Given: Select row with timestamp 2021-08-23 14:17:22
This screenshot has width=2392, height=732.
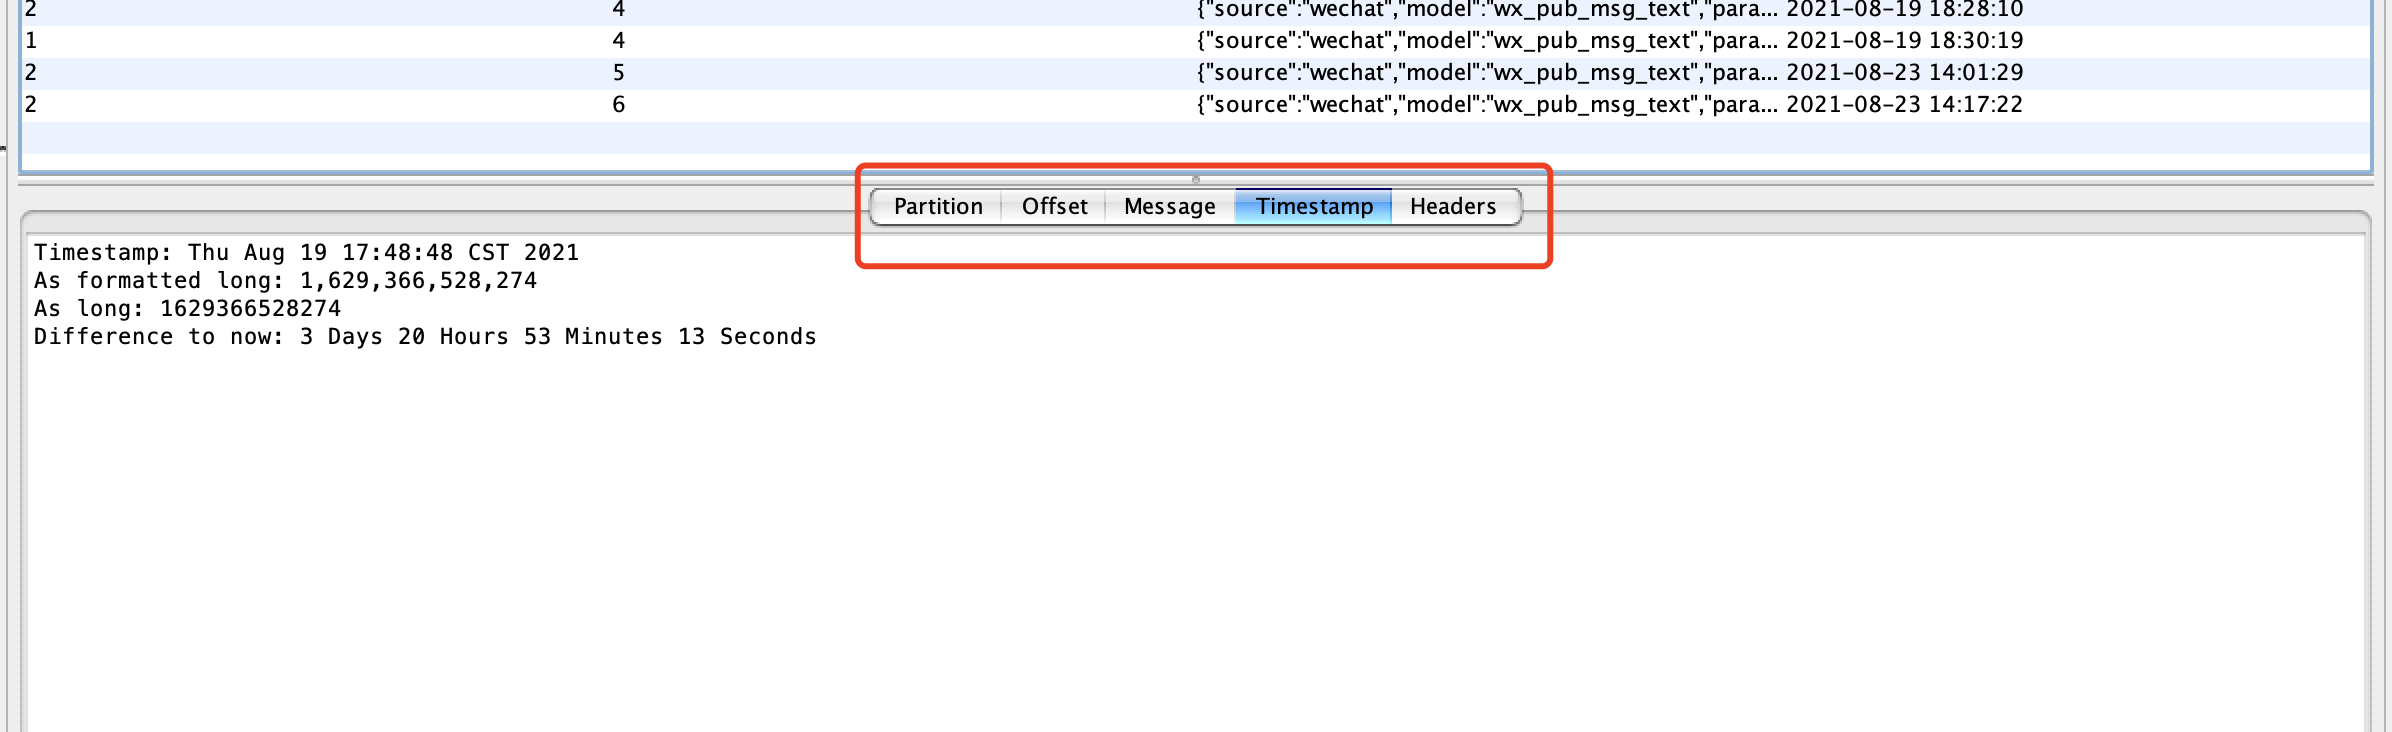Looking at the screenshot, I should tap(1196, 105).
